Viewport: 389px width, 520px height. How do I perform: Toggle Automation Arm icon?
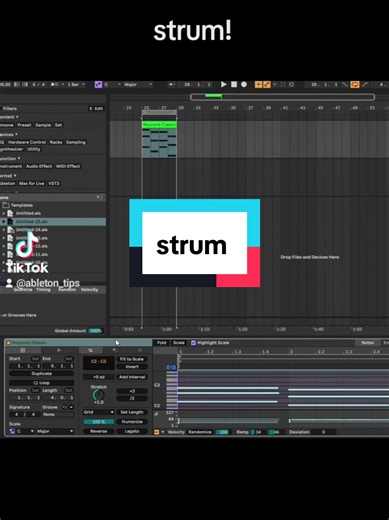coord(267,85)
